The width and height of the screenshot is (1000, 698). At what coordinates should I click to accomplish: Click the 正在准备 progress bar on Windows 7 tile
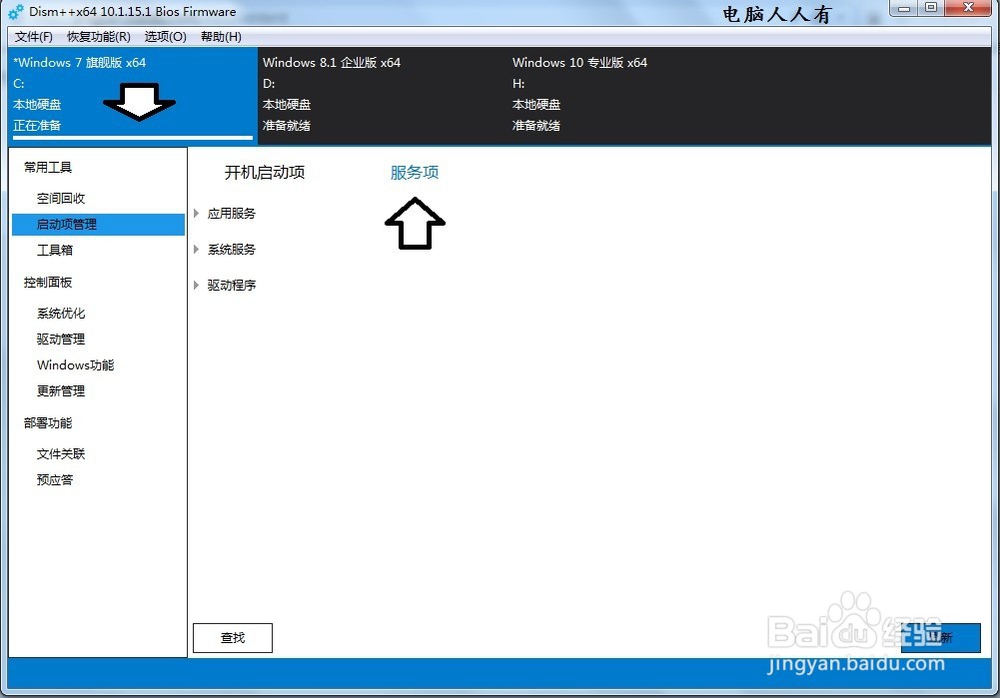pos(133,137)
